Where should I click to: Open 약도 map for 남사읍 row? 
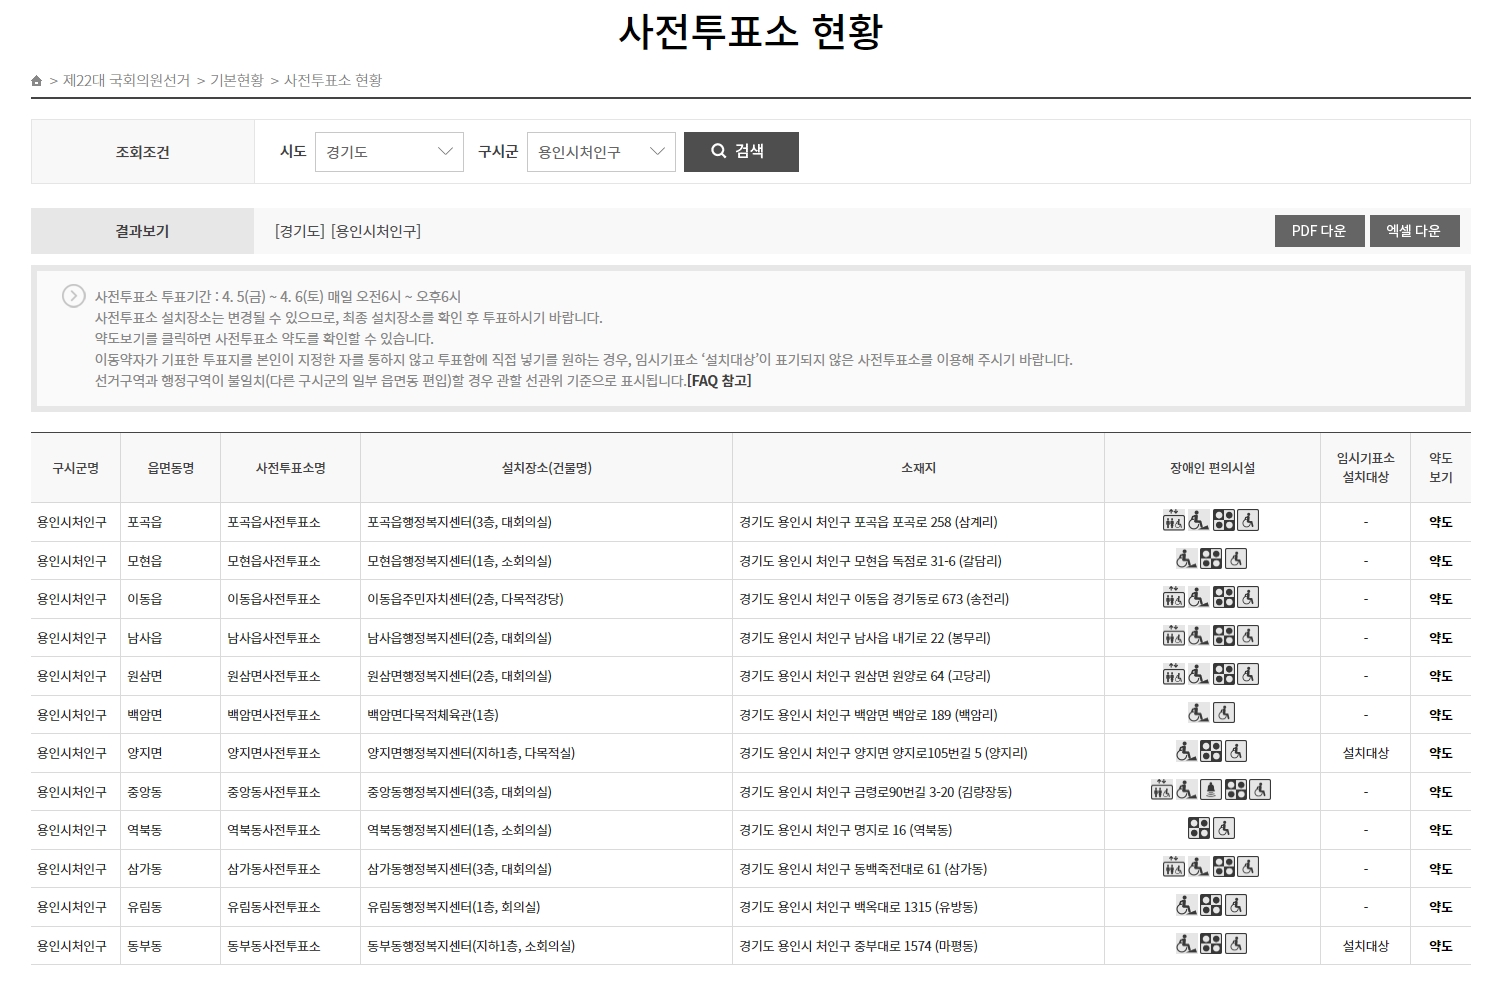click(1440, 638)
